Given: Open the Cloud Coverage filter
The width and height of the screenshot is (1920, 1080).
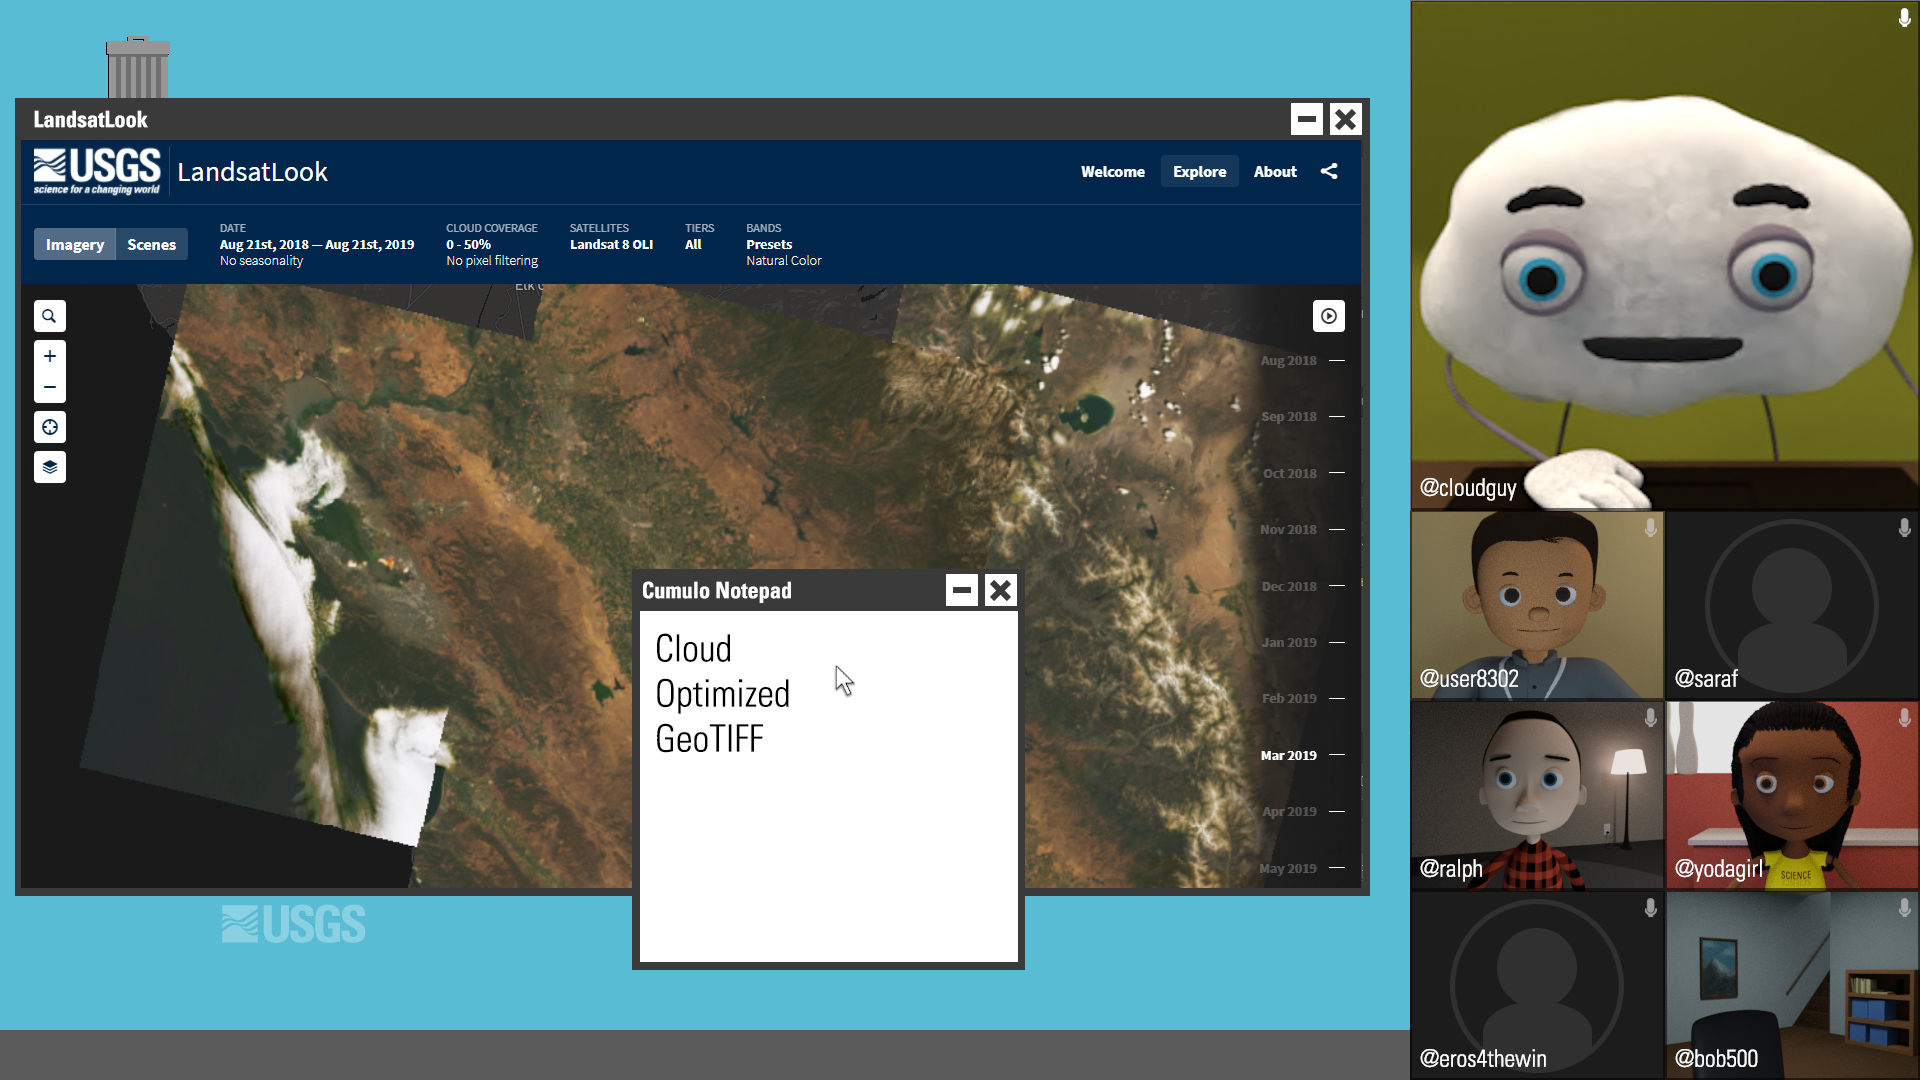Looking at the screenshot, I should (x=492, y=244).
